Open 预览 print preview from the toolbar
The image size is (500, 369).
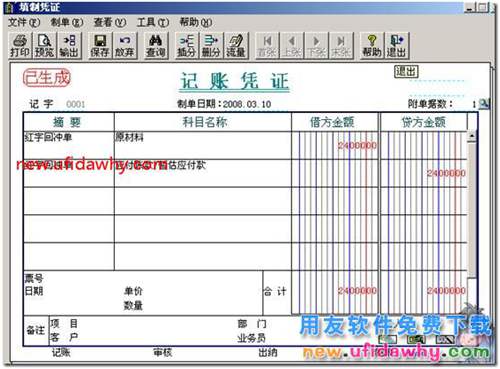44,46
